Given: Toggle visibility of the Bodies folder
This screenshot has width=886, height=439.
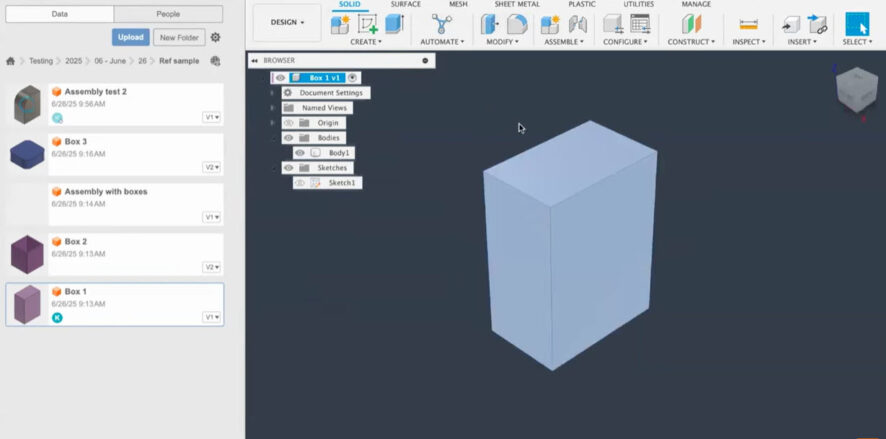Looking at the screenshot, I should coord(289,138).
